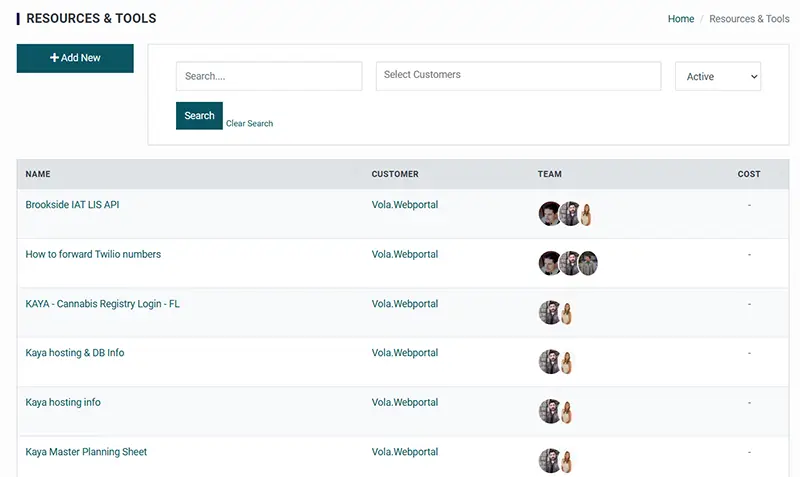
Task: Click blonde woman avatar in Brookside IAT row
Action: 587,215
